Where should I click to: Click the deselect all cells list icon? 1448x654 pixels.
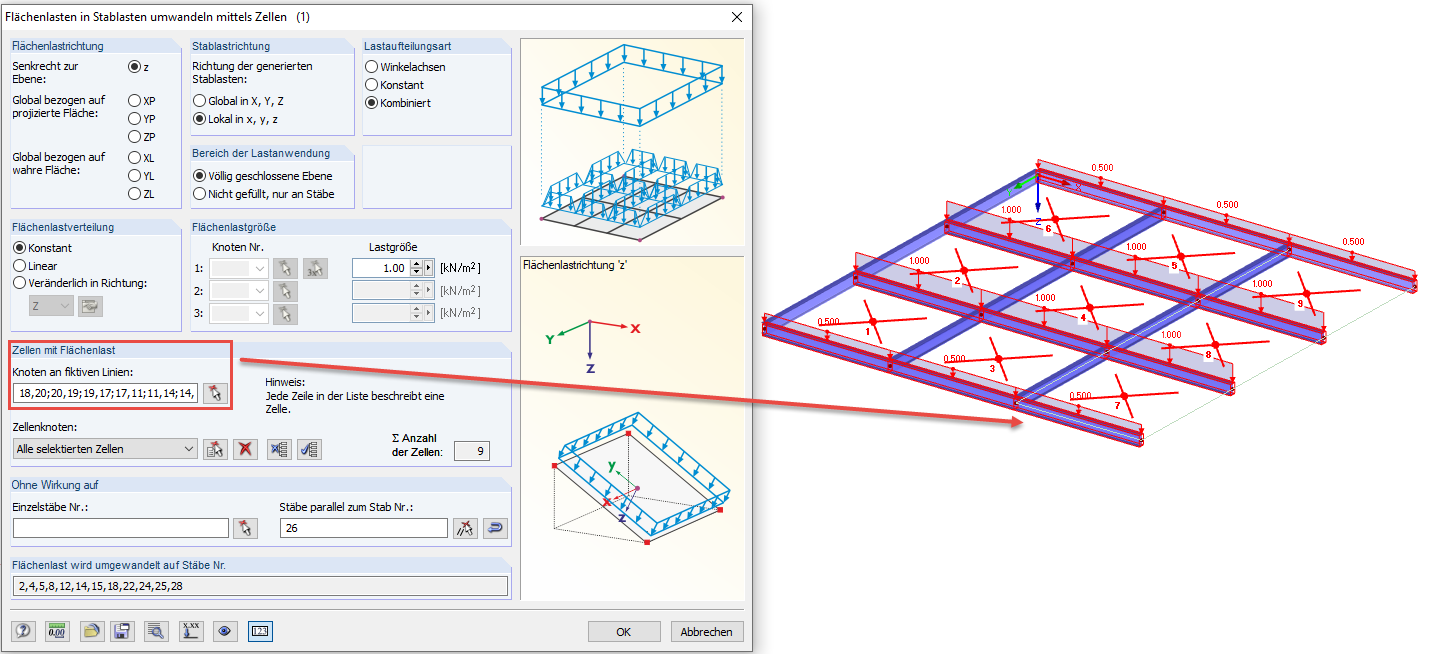coord(279,449)
